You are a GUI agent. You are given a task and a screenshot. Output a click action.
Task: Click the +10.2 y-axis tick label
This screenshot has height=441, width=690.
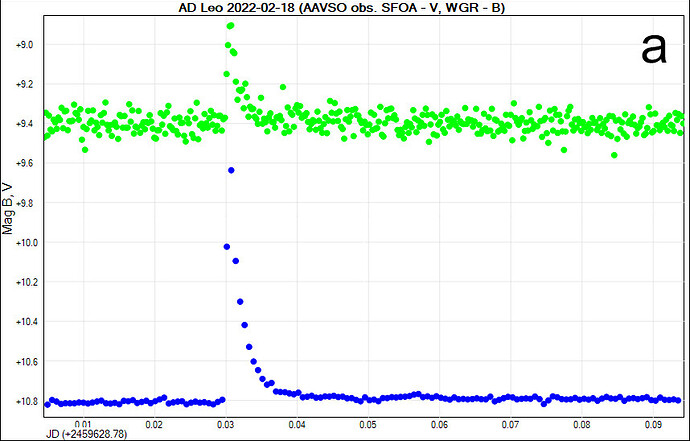pyautogui.click(x=24, y=282)
